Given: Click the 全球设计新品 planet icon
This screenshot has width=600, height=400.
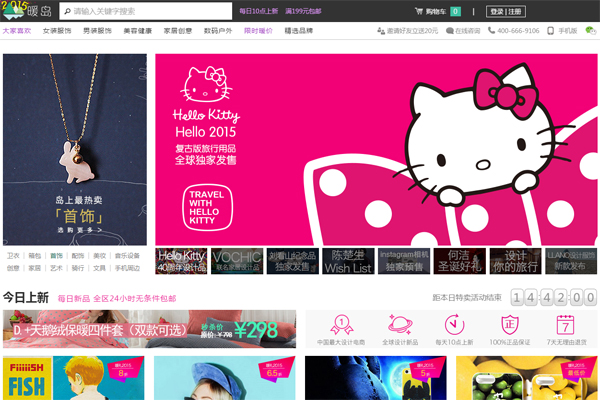Looking at the screenshot, I should point(397,325).
